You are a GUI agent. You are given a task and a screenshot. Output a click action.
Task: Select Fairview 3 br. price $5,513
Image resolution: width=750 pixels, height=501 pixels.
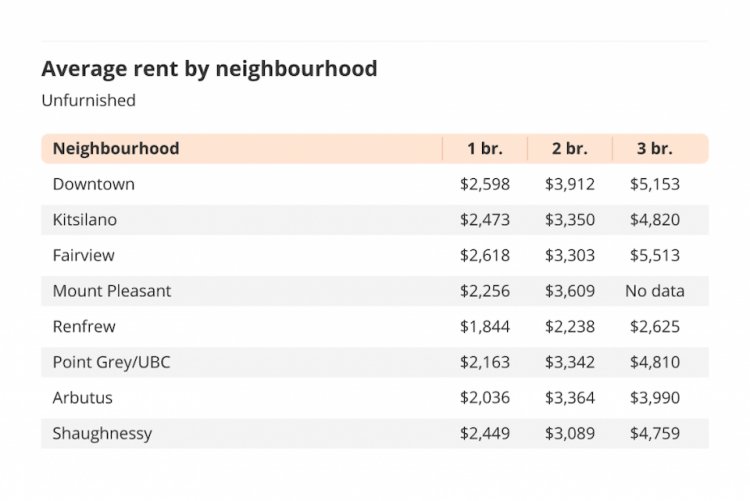click(655, 256)
